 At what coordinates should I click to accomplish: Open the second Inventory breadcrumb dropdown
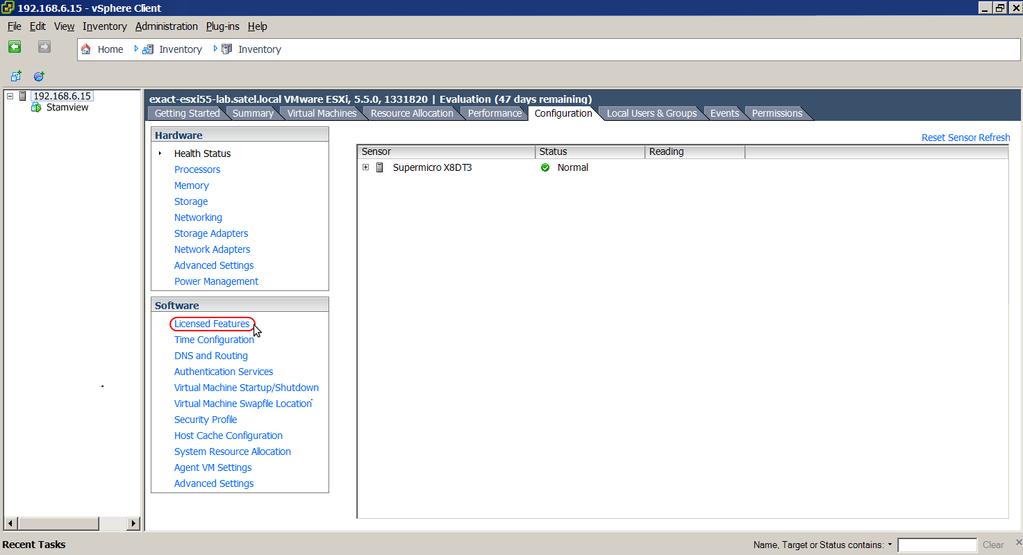(x=215, y=49)
